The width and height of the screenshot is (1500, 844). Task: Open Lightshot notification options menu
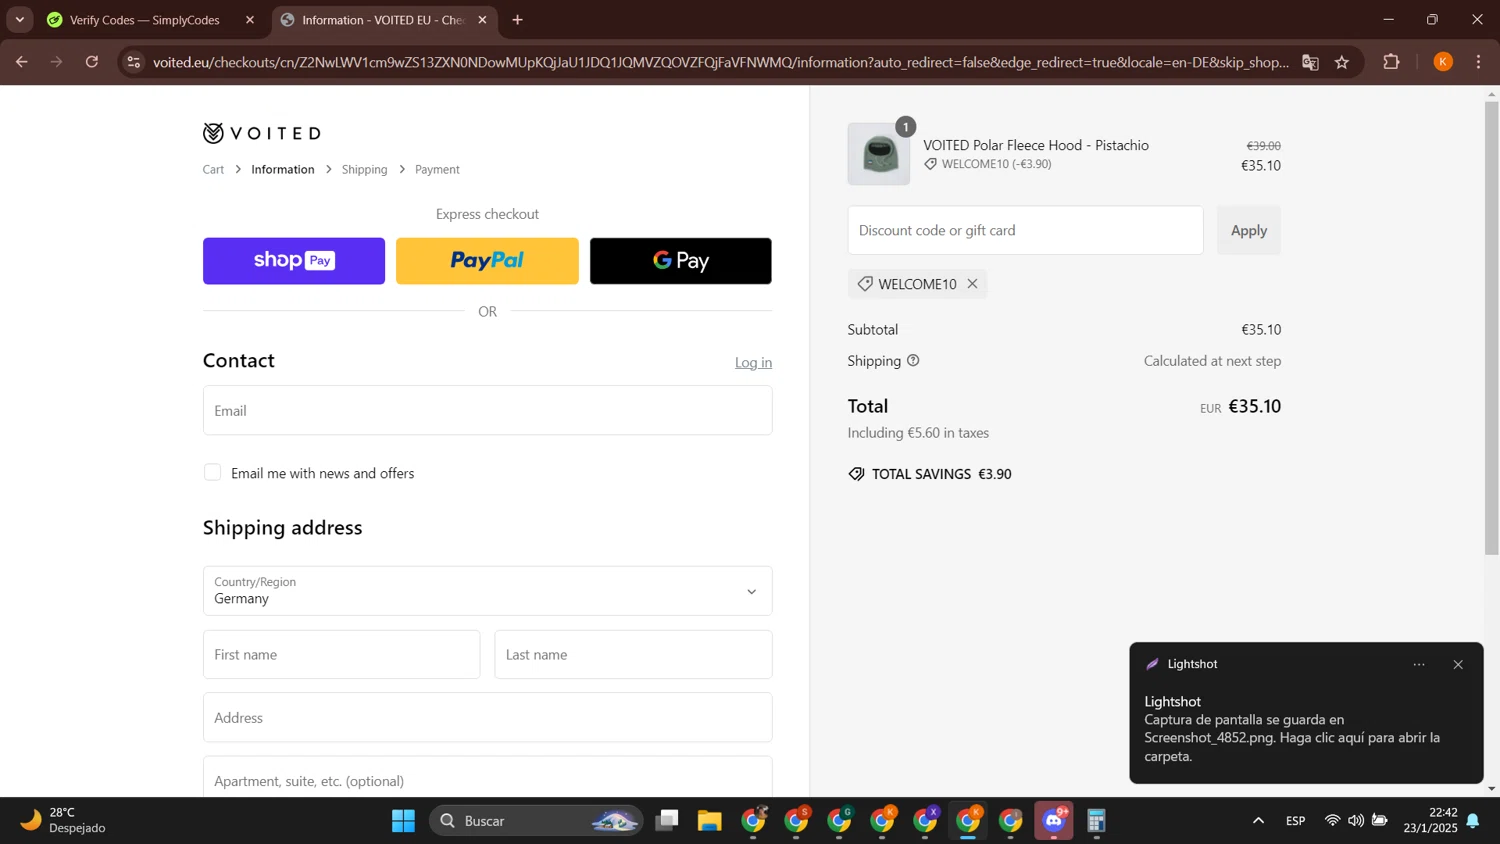click(1419, 665)
